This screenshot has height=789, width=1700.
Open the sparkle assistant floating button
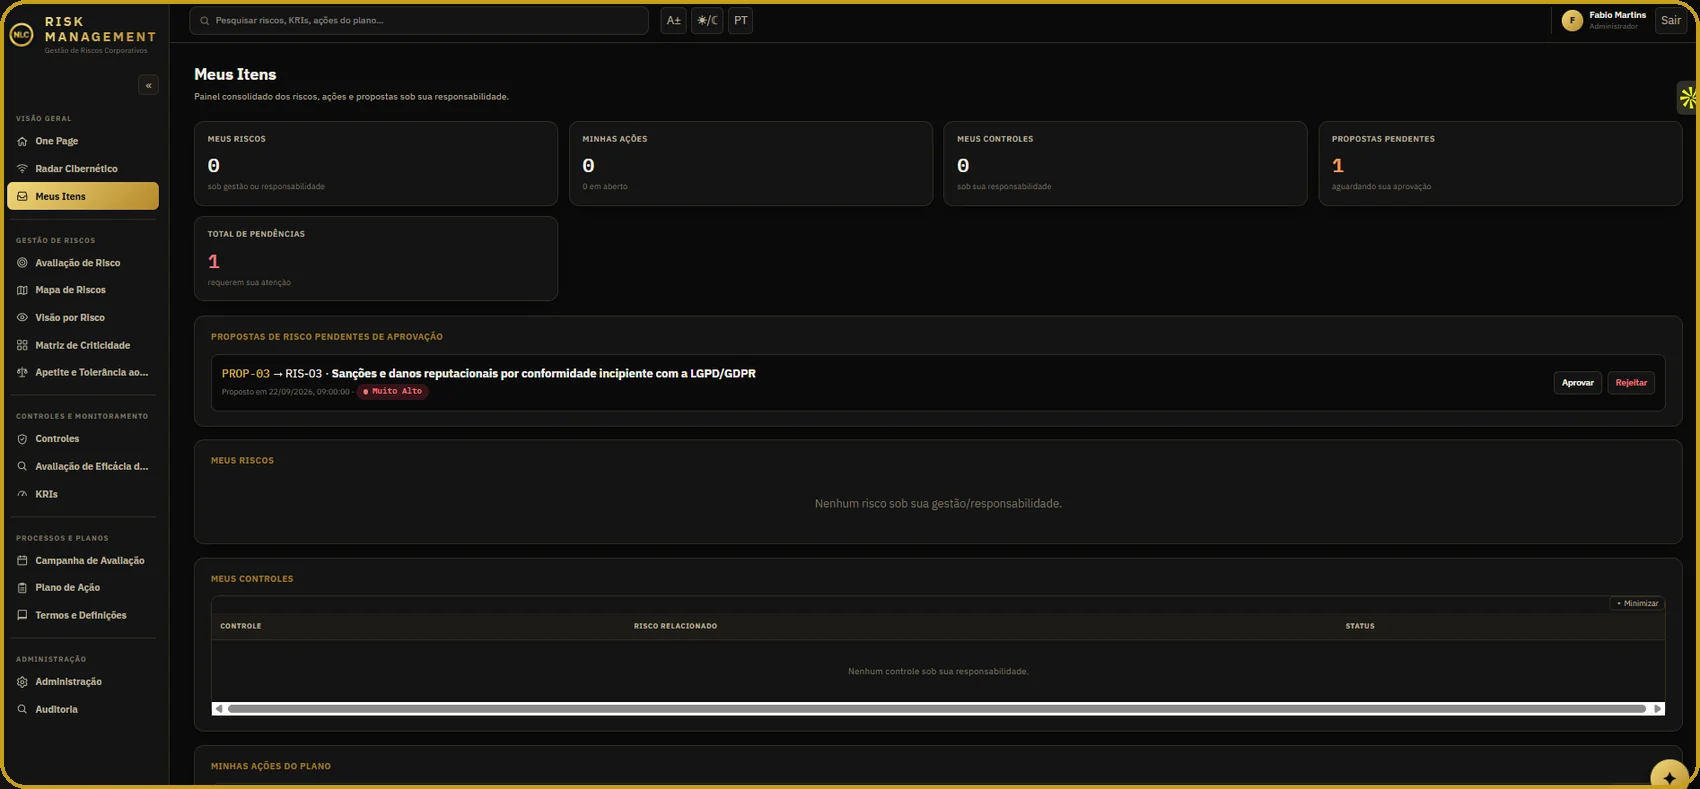1669,776
